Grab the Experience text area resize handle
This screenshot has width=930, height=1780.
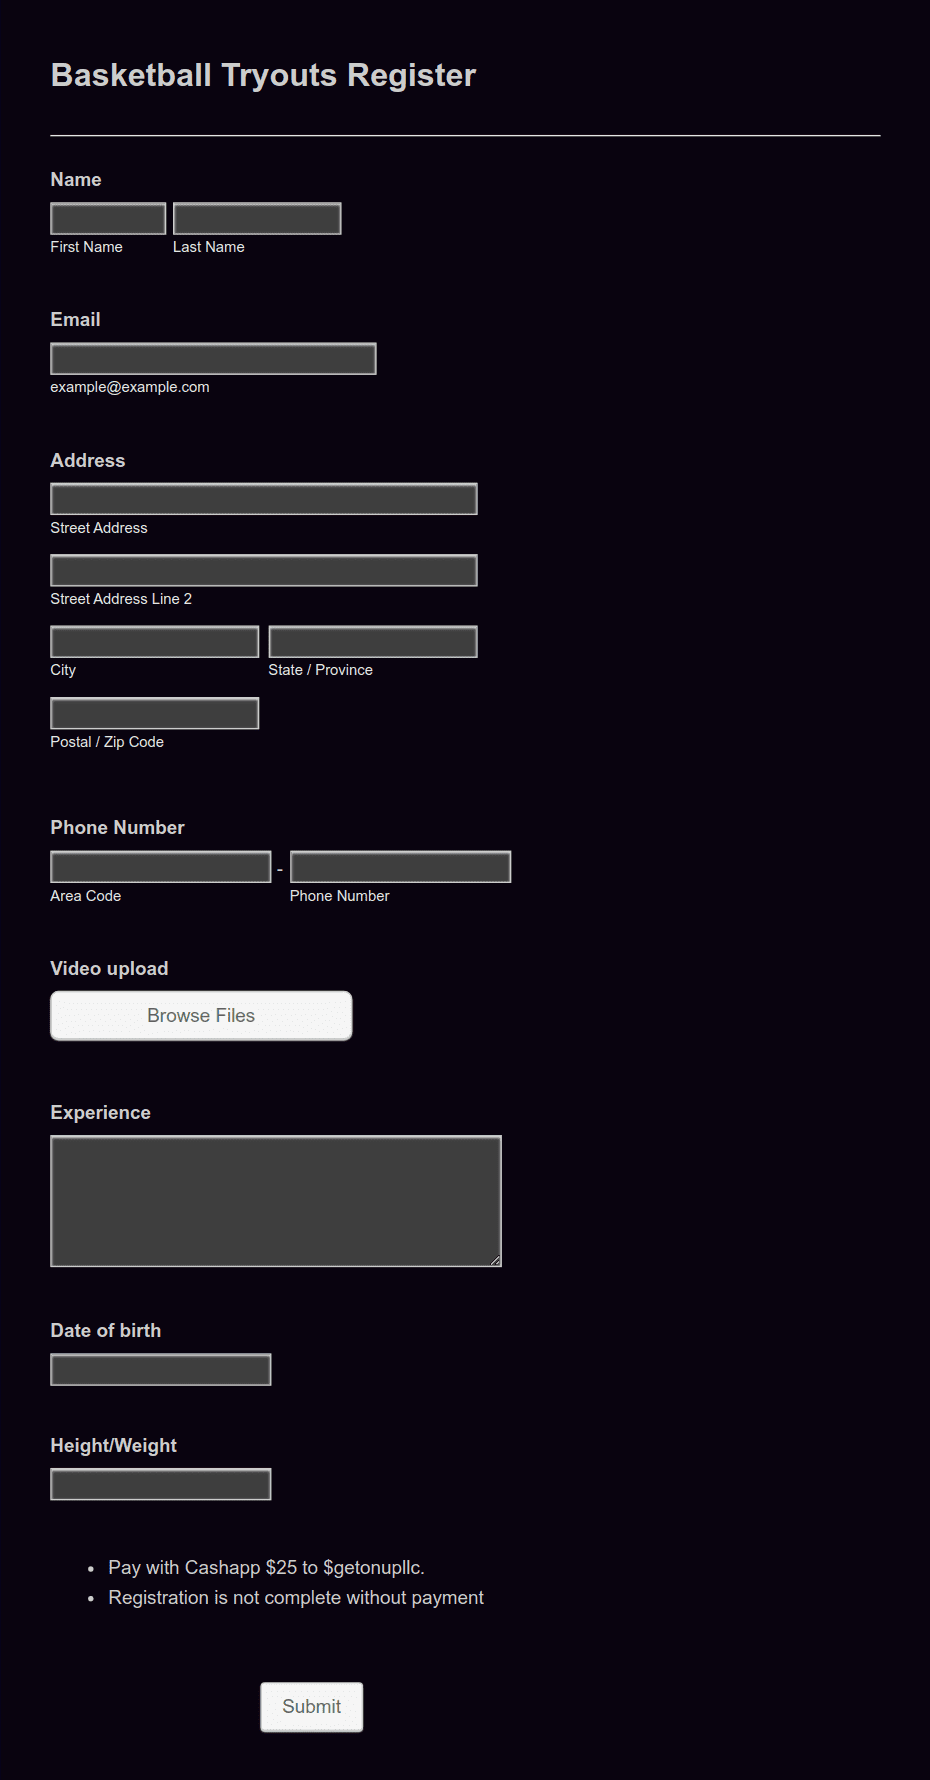tap(495, 1261)
